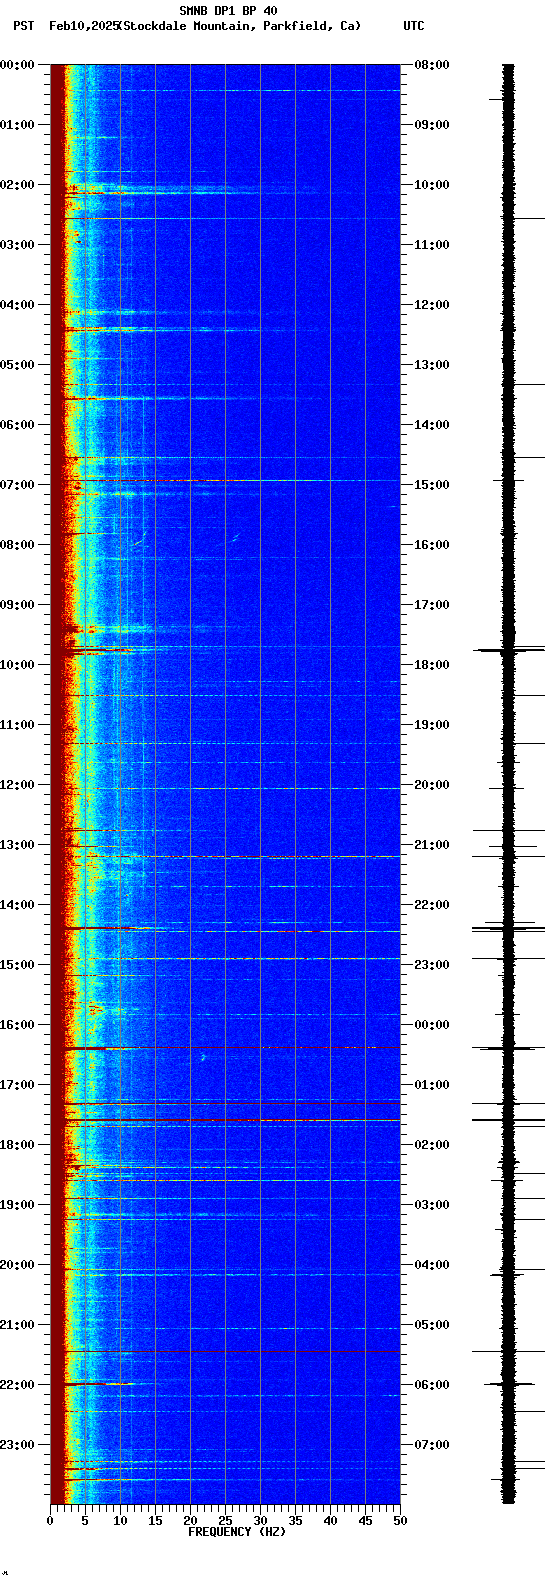Select the "Stockdale Mountain, Parkfield, Ca" location text
552x1584 pixels.
(240, 26)
